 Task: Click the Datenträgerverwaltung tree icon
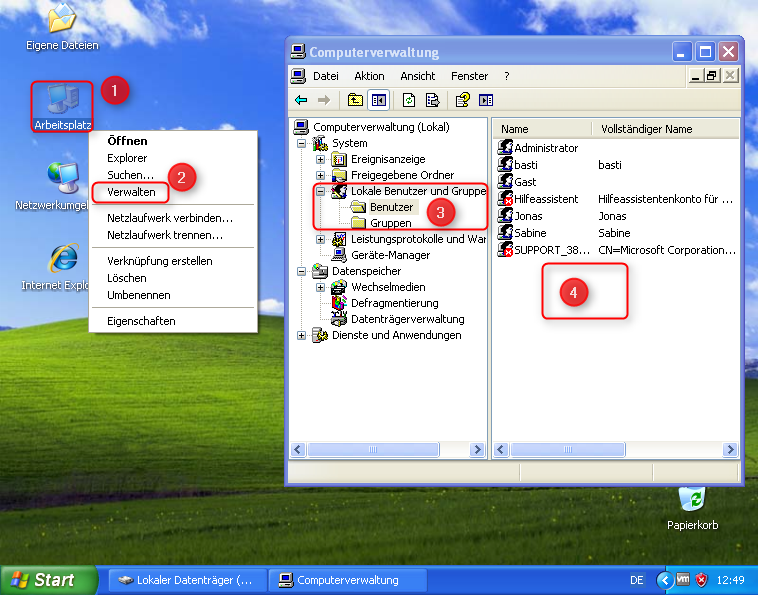(x=339, y=319)
